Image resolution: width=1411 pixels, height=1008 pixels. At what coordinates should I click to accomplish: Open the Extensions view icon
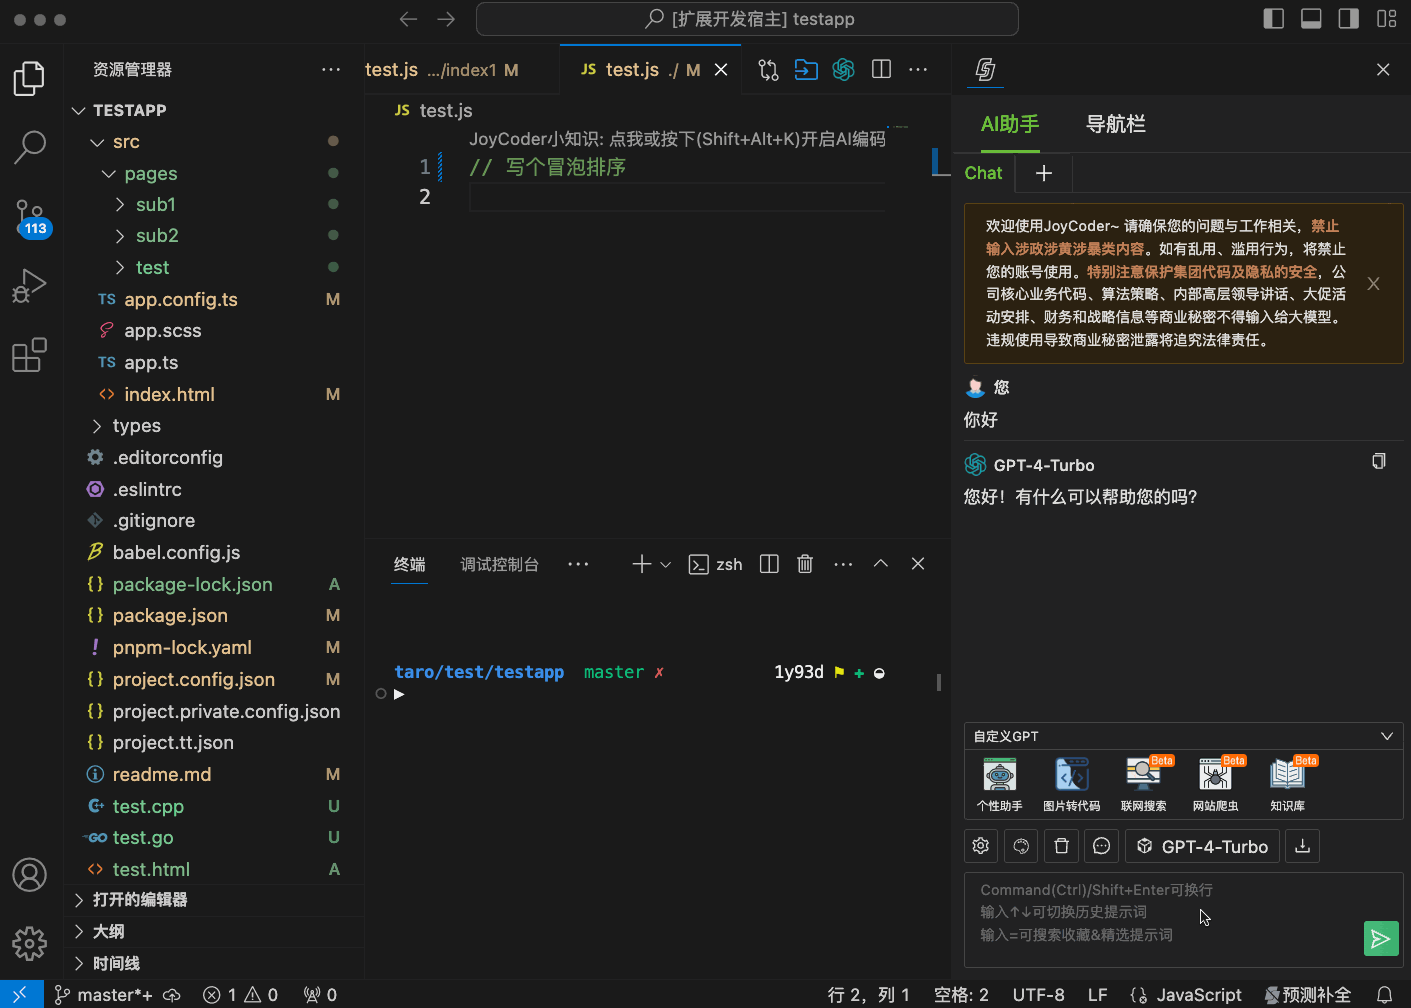click(x=29, y=355)
